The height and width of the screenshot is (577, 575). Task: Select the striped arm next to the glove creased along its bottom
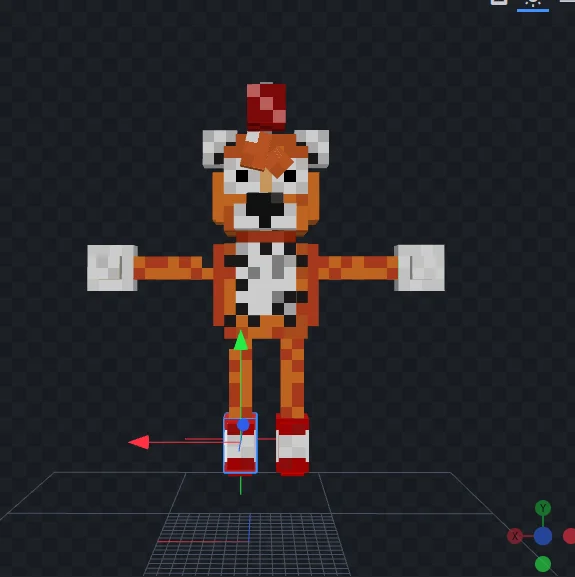[173, 268]
